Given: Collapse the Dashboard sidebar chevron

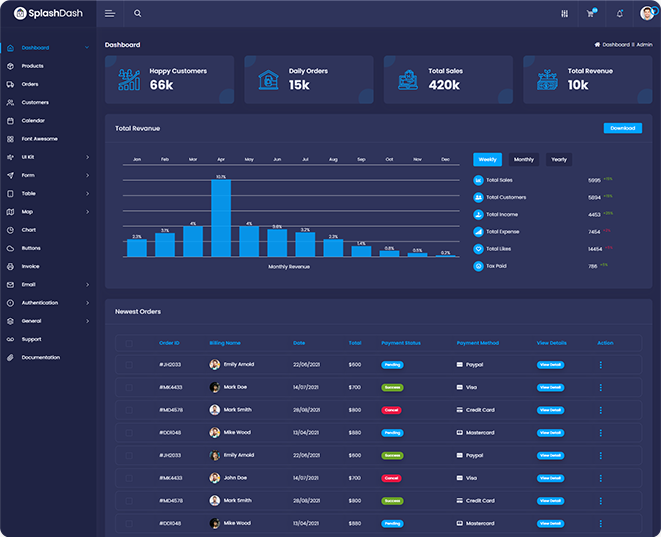Looking at the screenshot, I should pyautogui.click(x=87, y=48).
